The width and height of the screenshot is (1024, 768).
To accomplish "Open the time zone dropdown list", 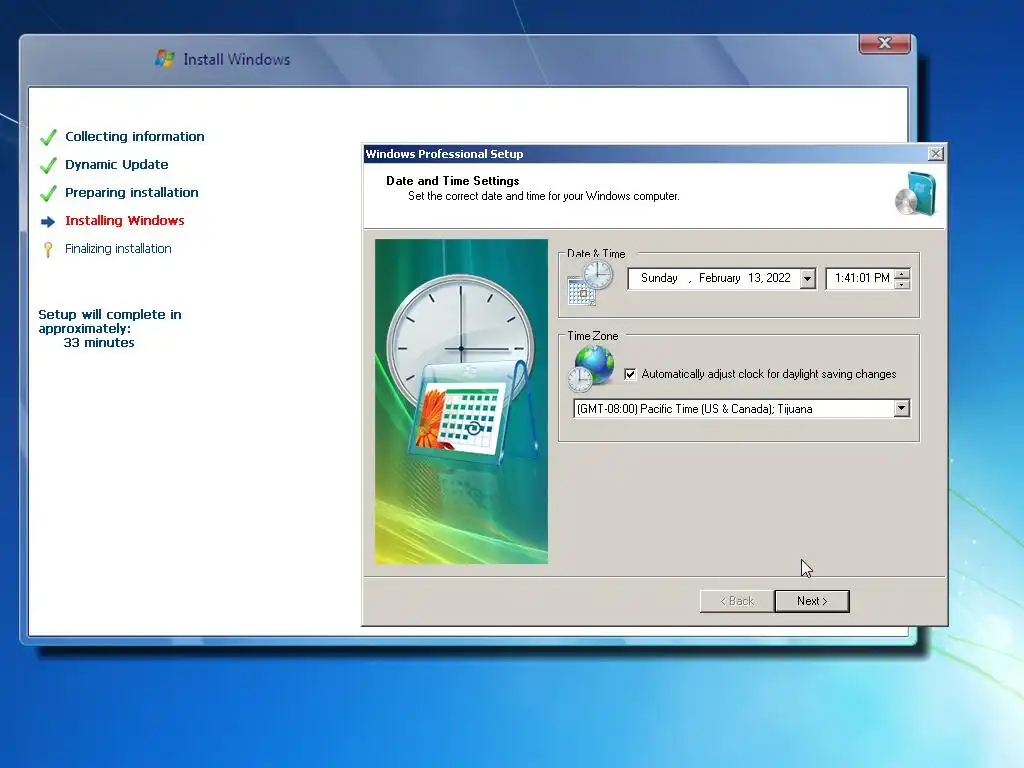I will 901,408.
